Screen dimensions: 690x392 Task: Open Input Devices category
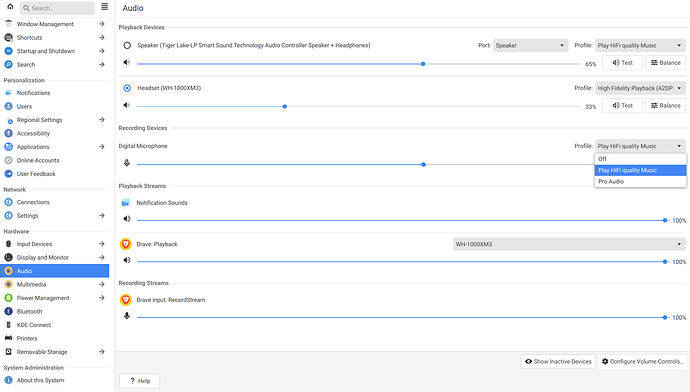click(55, 244)
